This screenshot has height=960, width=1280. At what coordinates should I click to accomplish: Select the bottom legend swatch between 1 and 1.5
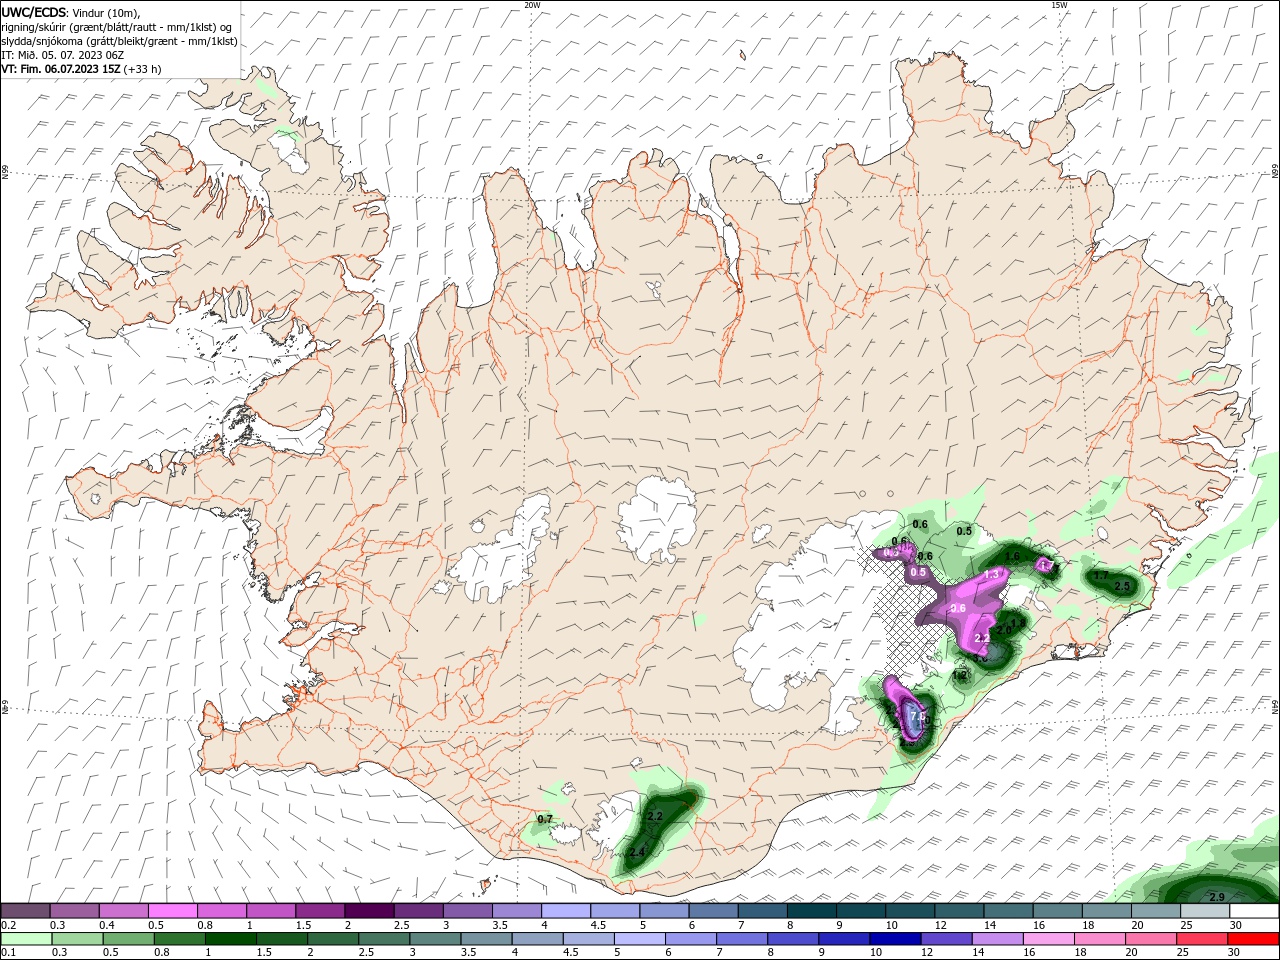(231, 939)
